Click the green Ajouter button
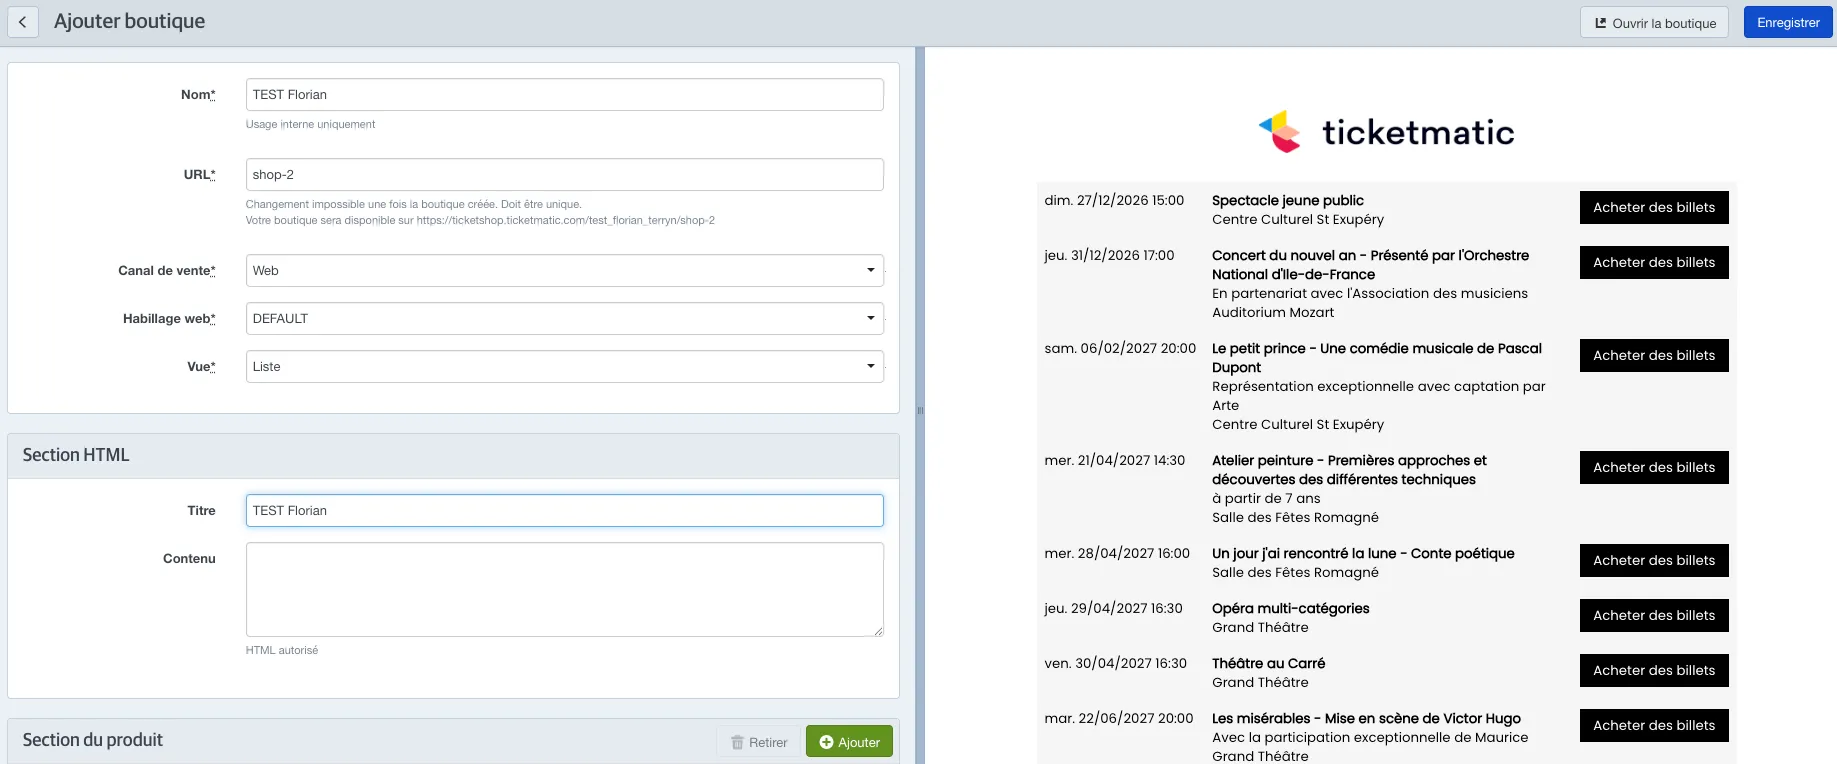The image size is (1837, 764). coord(849,742)
